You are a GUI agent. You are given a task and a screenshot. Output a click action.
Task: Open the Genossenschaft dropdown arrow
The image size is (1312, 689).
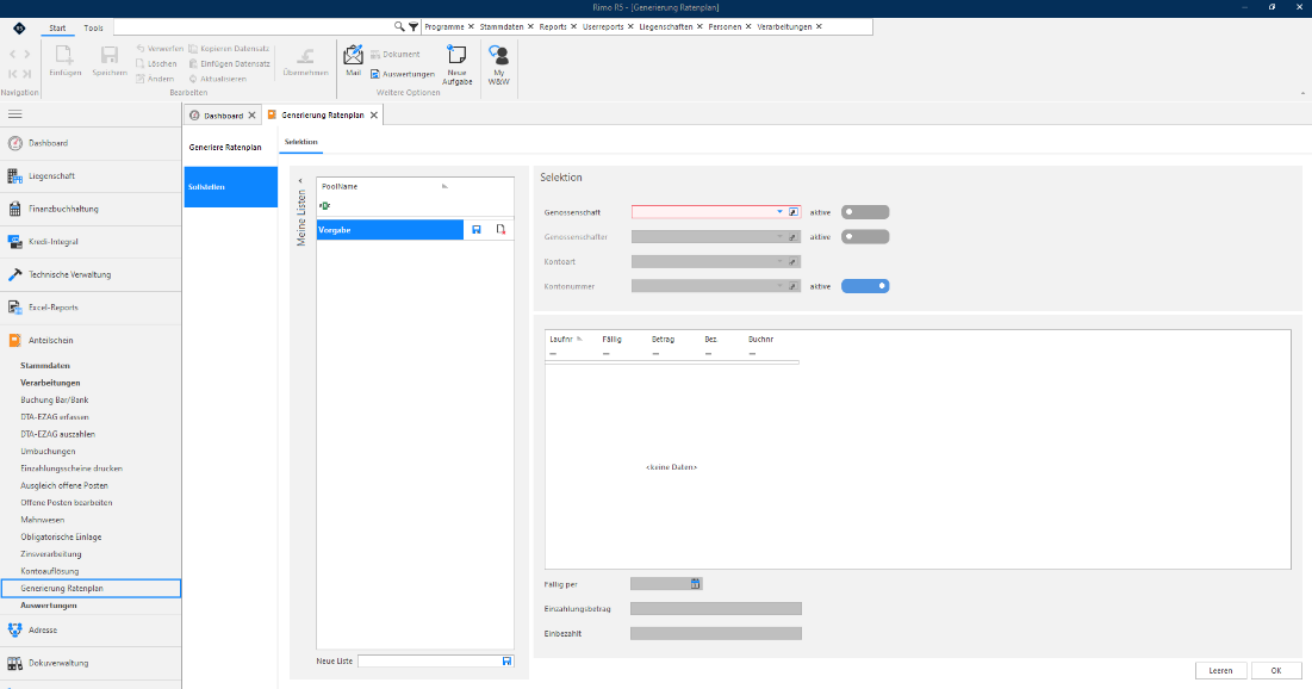pos(780,212)
